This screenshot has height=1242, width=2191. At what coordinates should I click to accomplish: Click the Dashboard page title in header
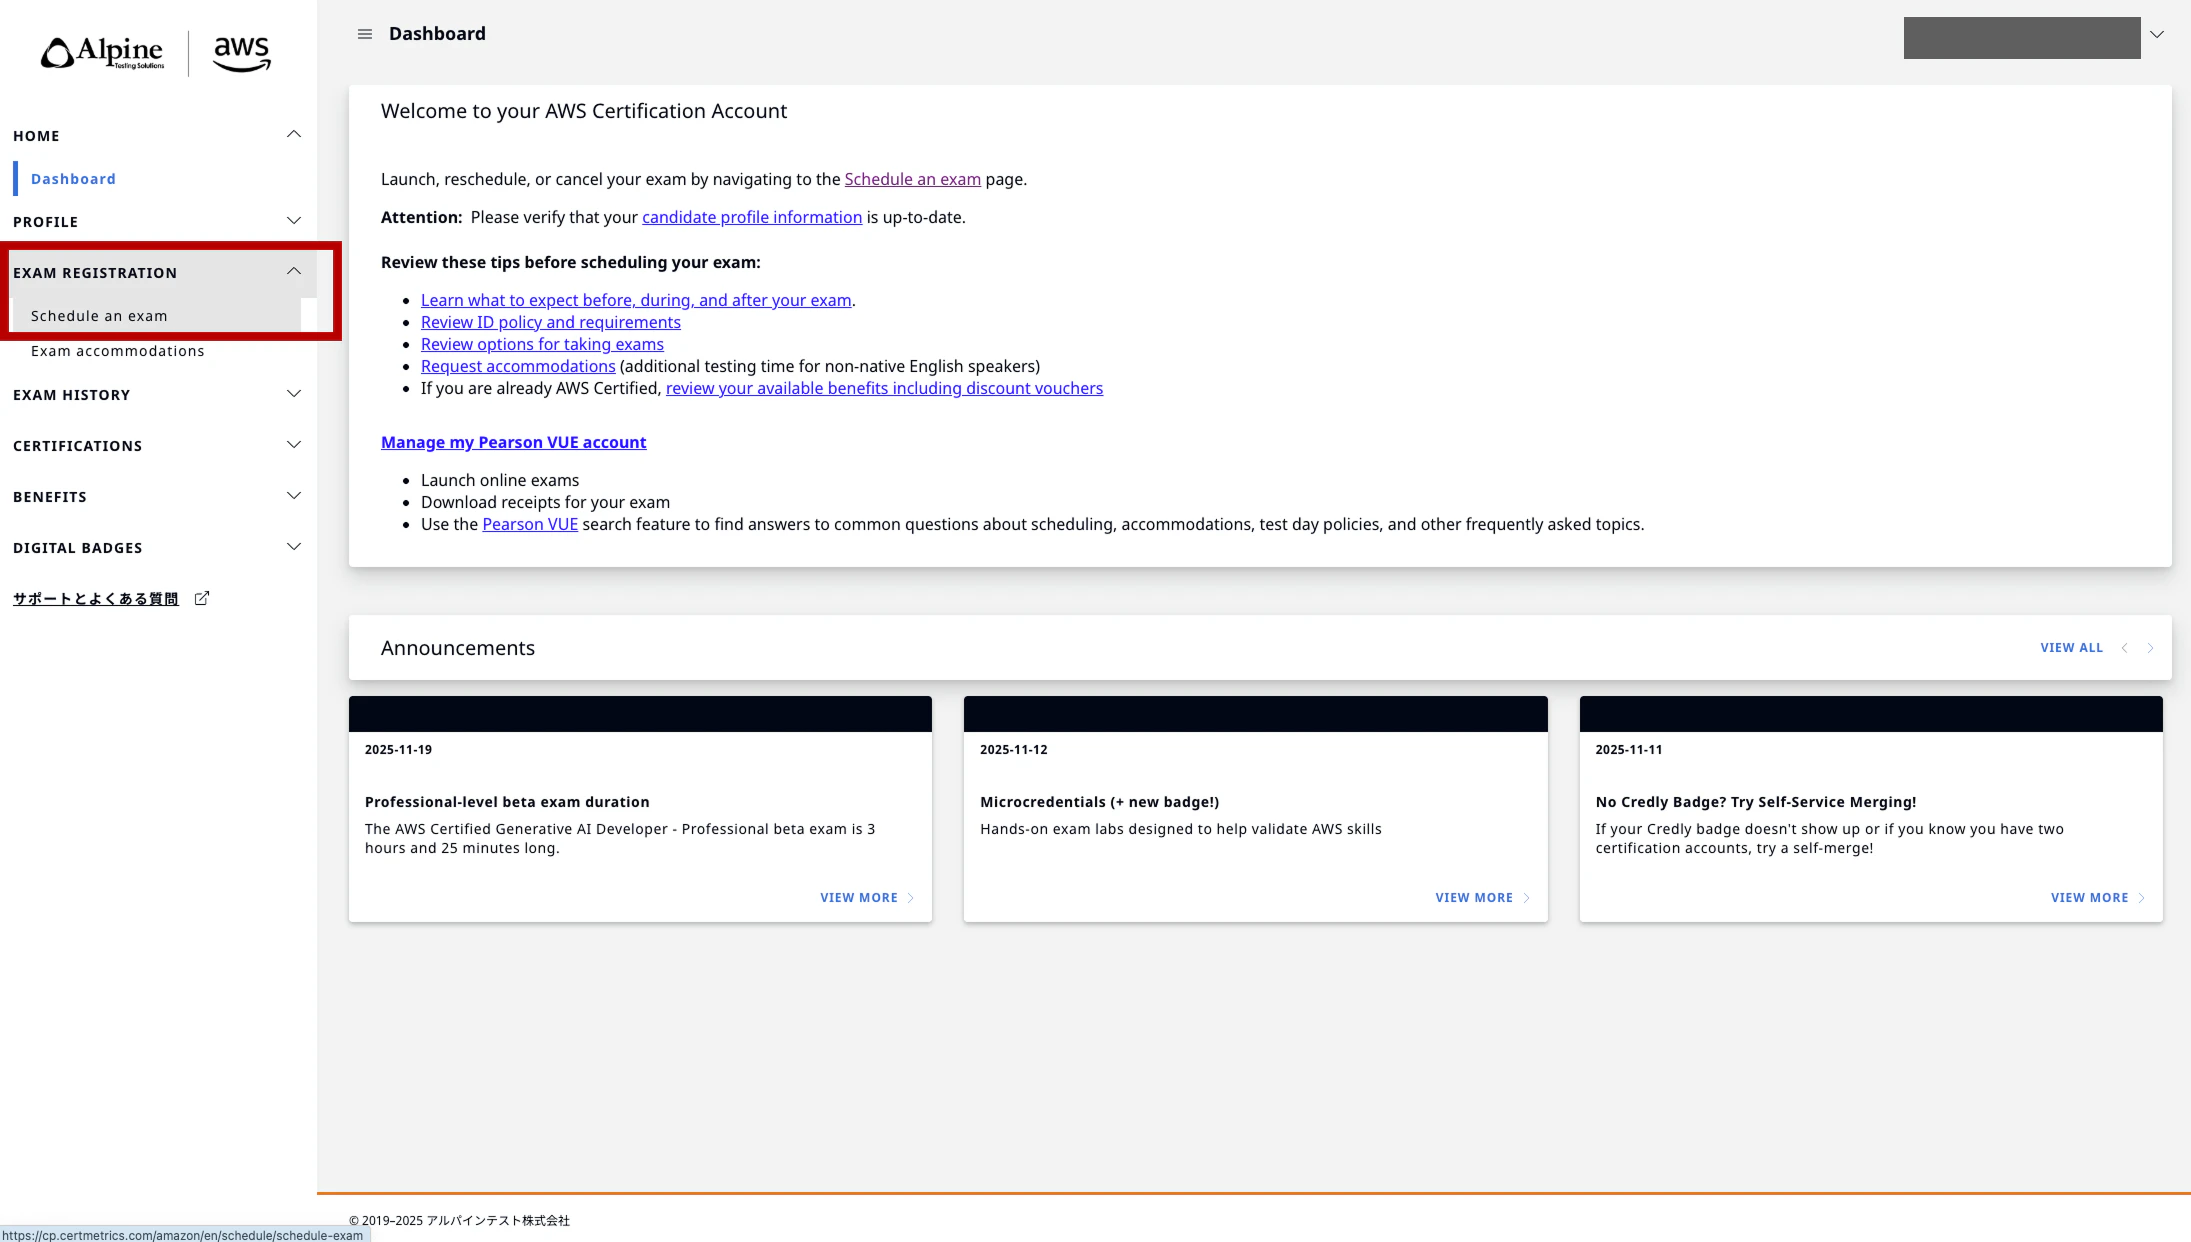(x=437, y=34)
